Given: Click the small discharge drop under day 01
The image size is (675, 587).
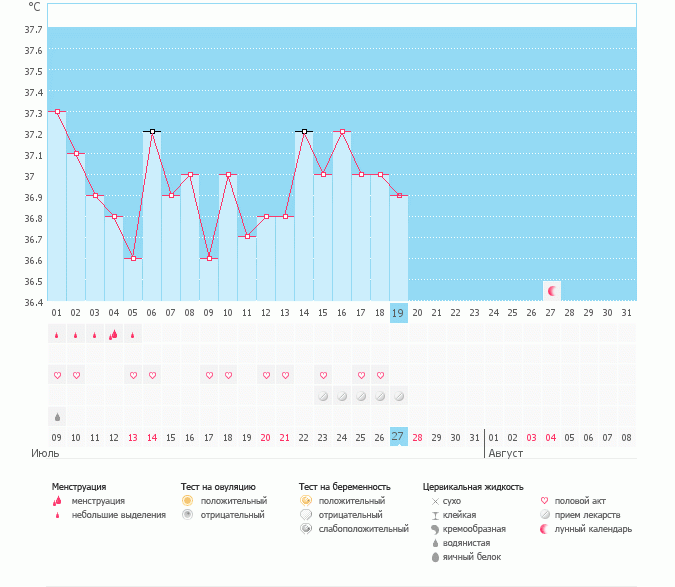Looking at the screenshot, I should 57,336.
